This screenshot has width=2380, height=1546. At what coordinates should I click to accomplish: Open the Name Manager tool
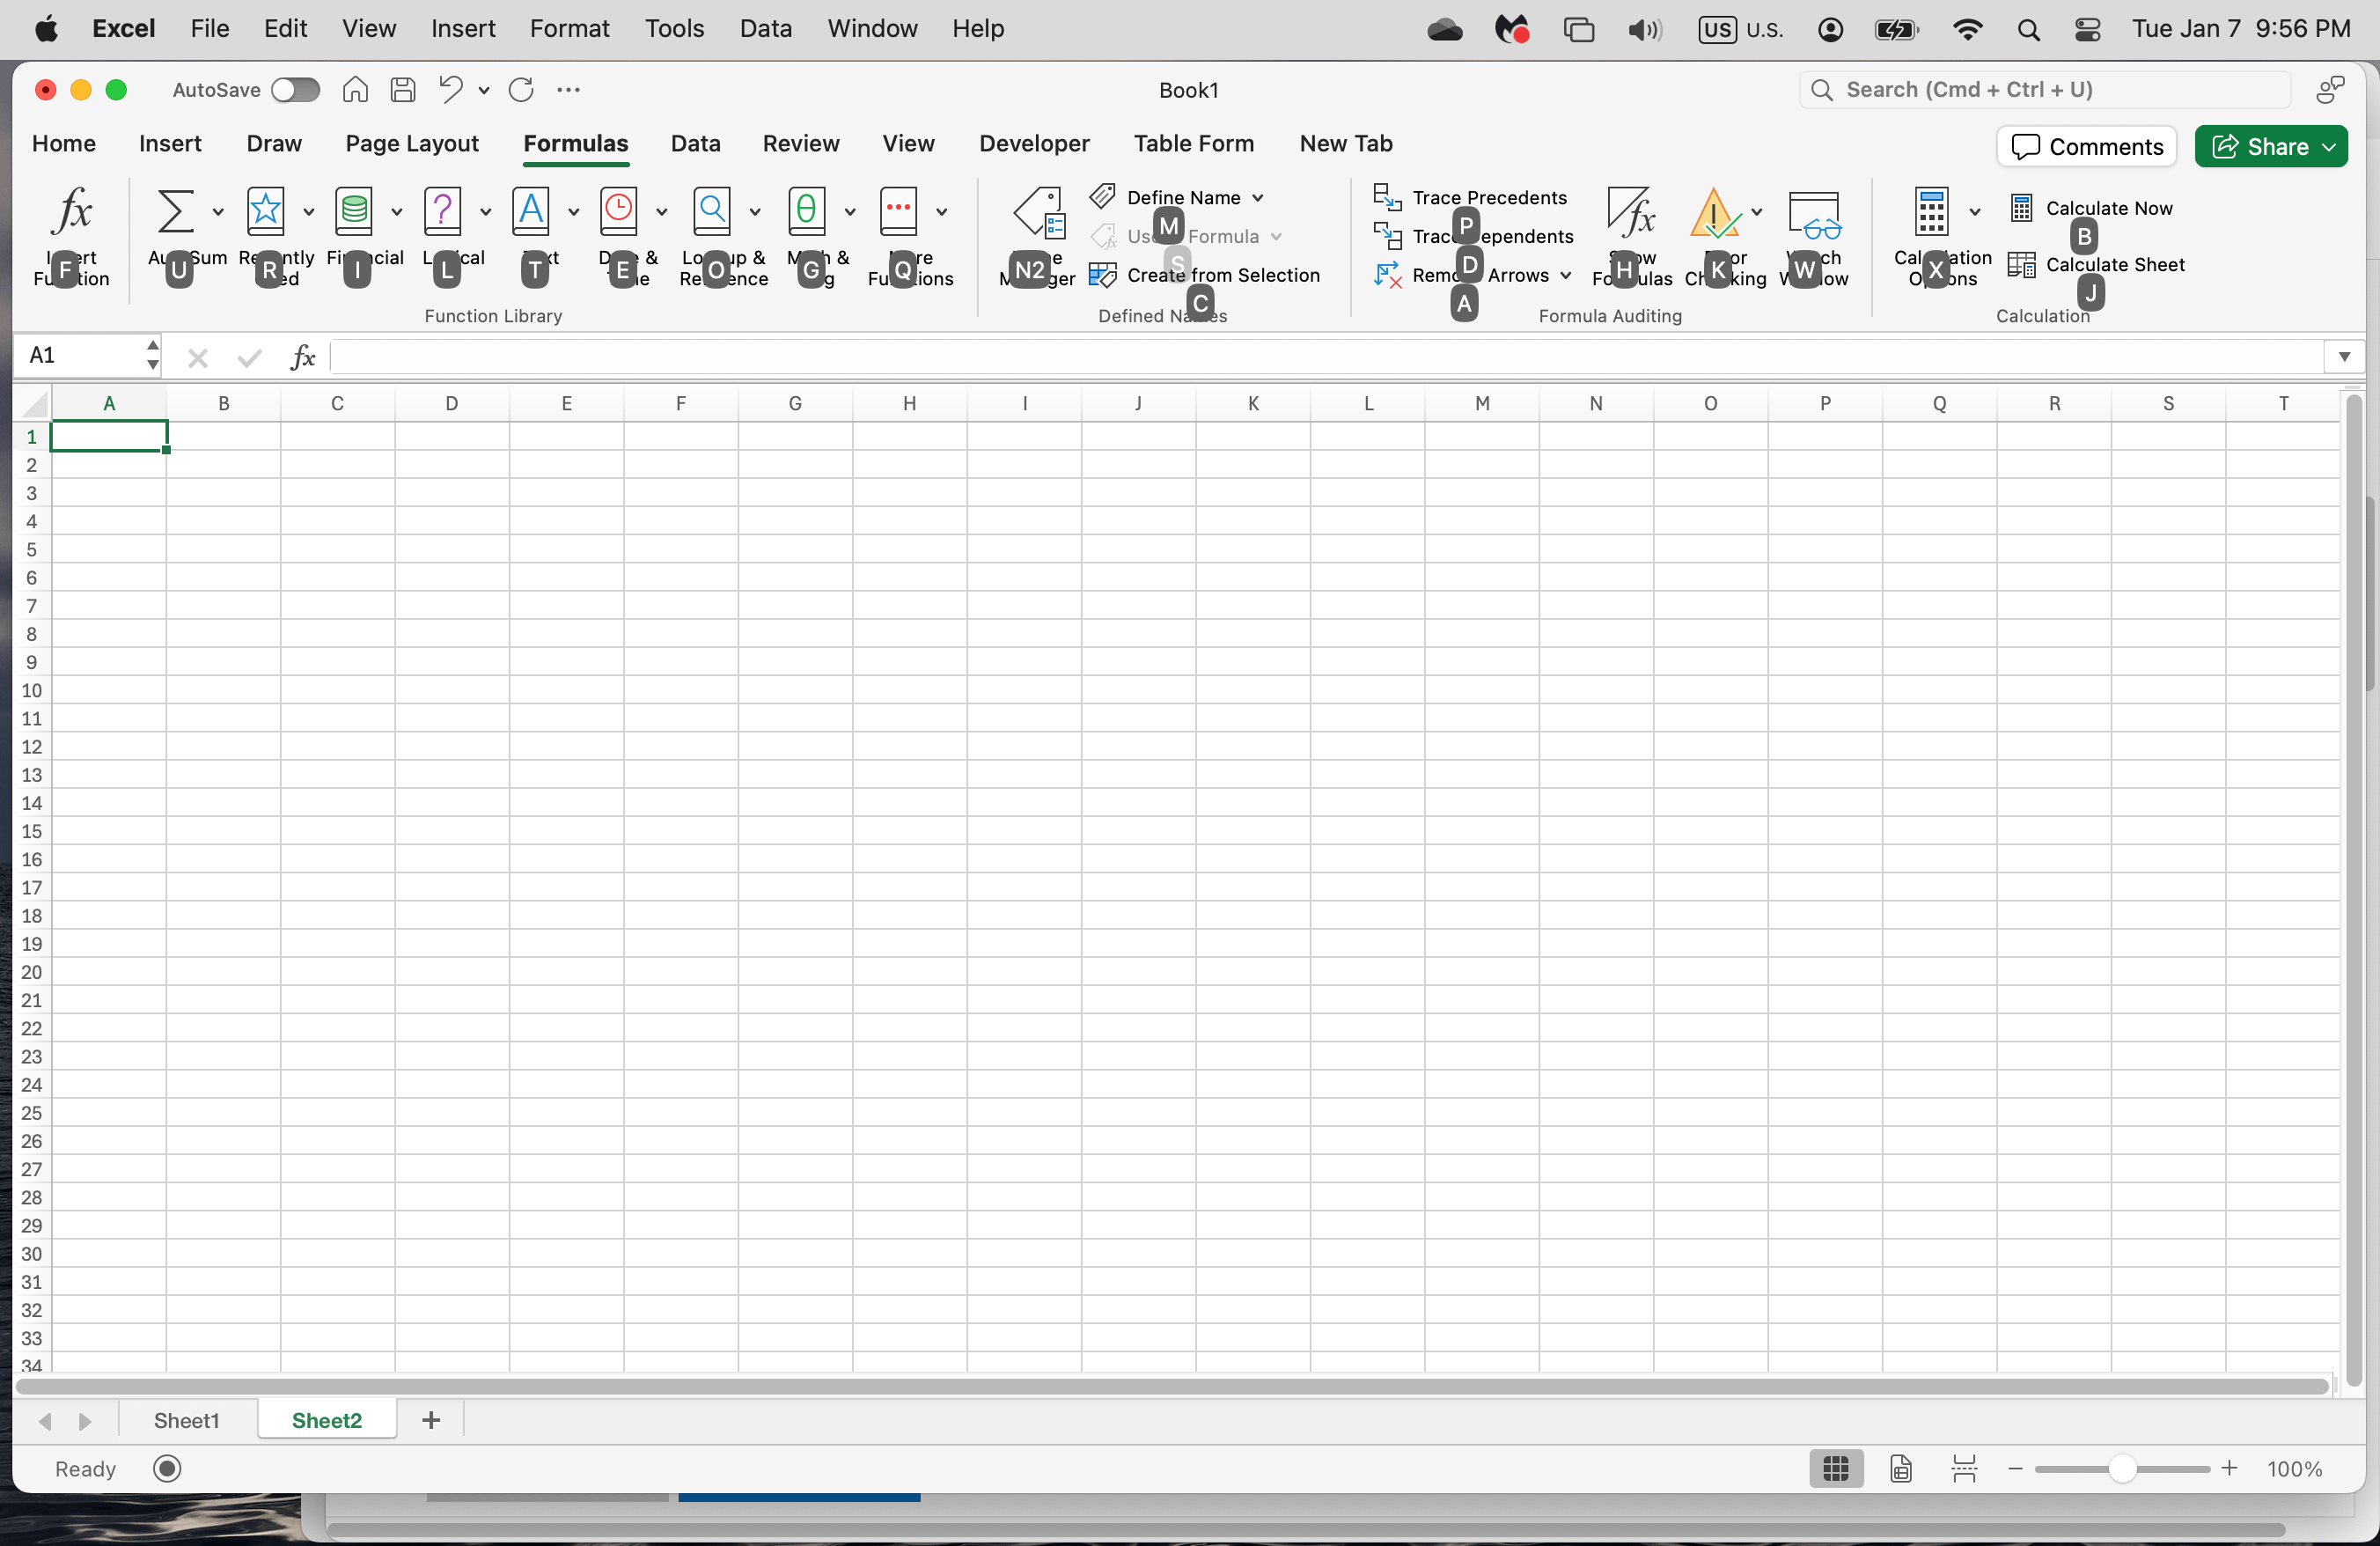[1039, 213]
